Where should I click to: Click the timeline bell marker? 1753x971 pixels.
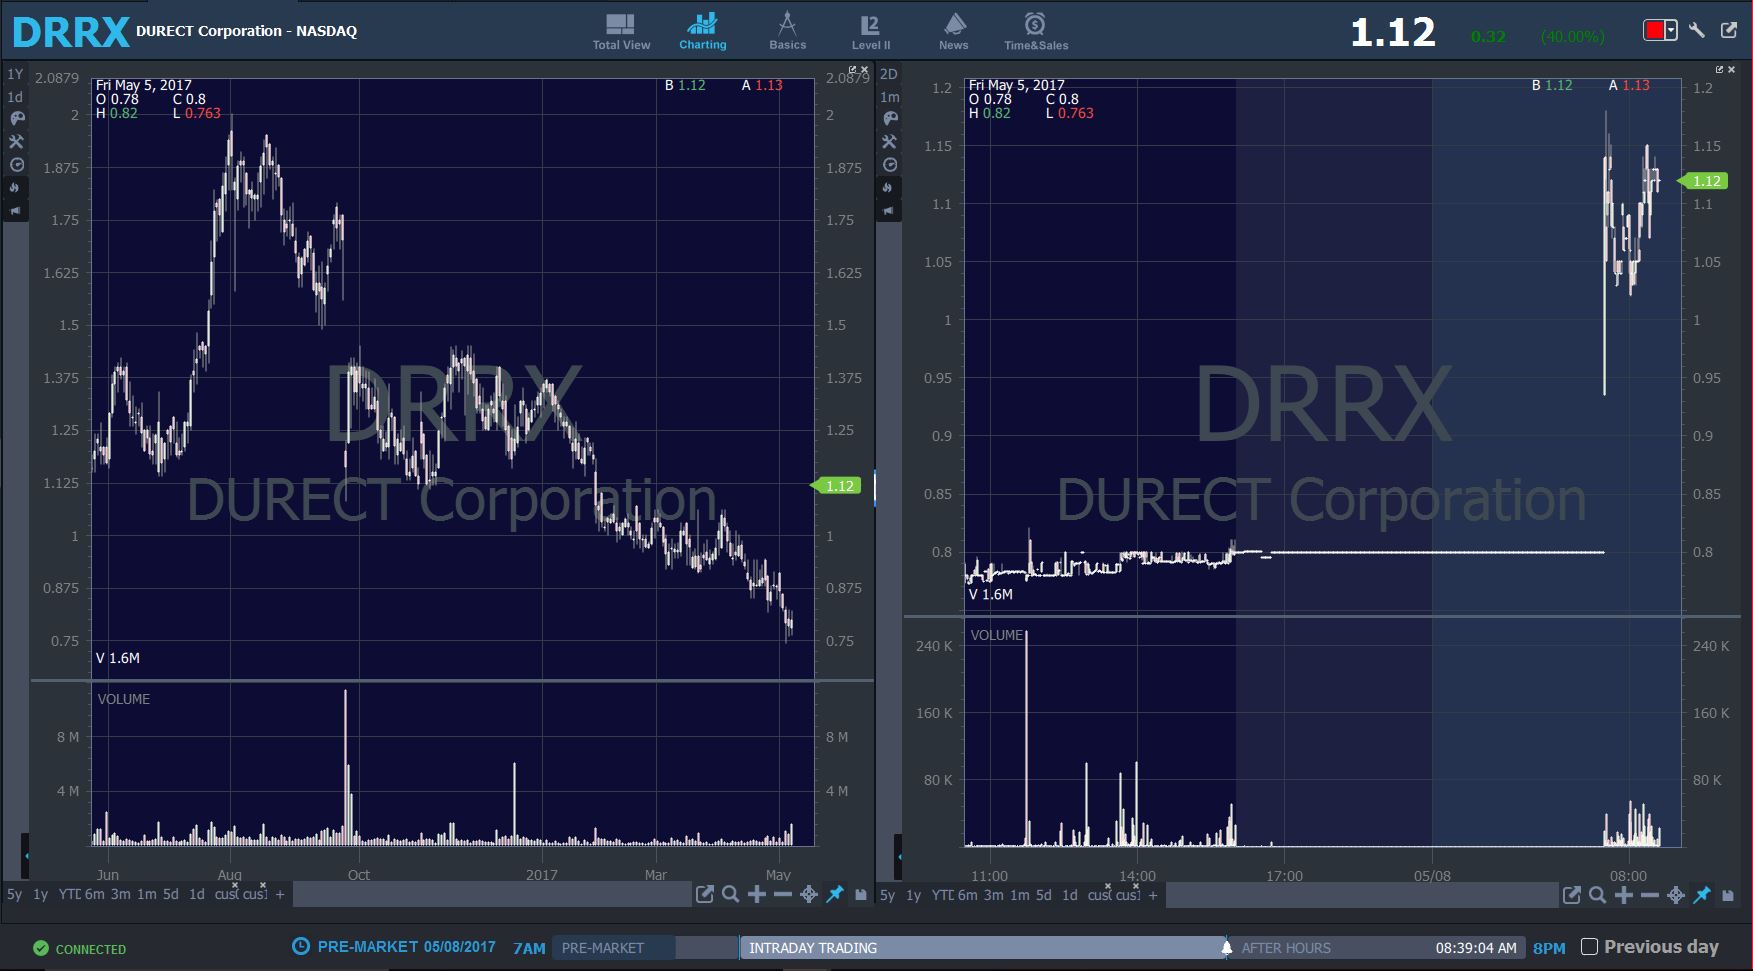(1227, 947)
